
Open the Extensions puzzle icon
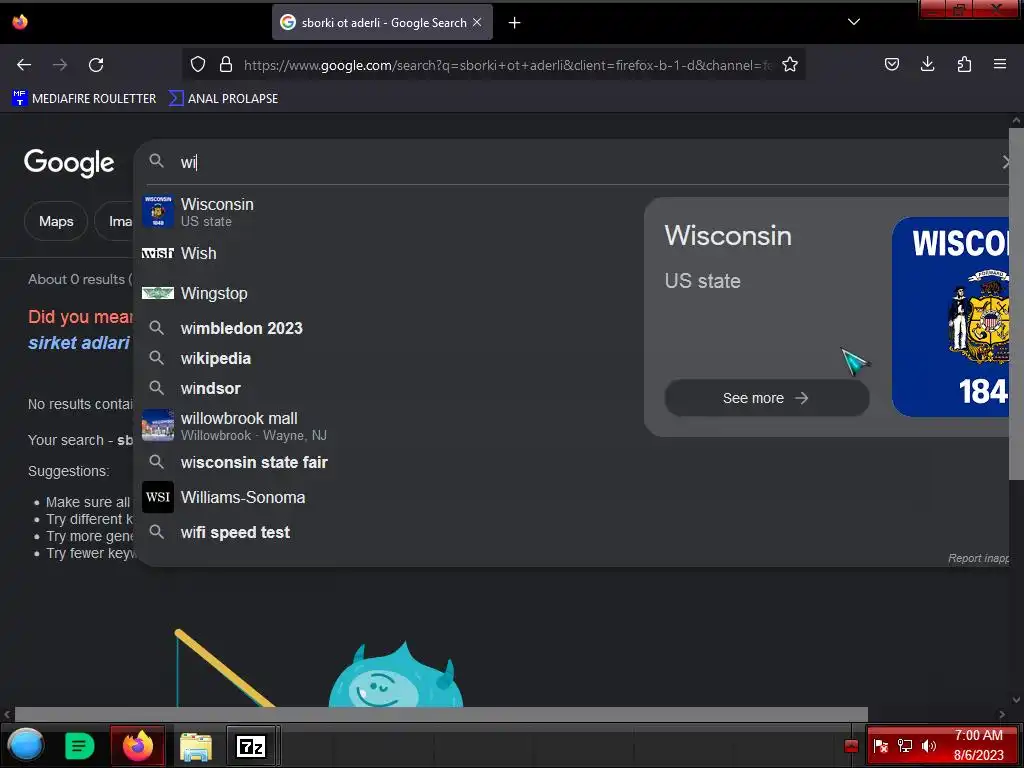coord(964,64)
